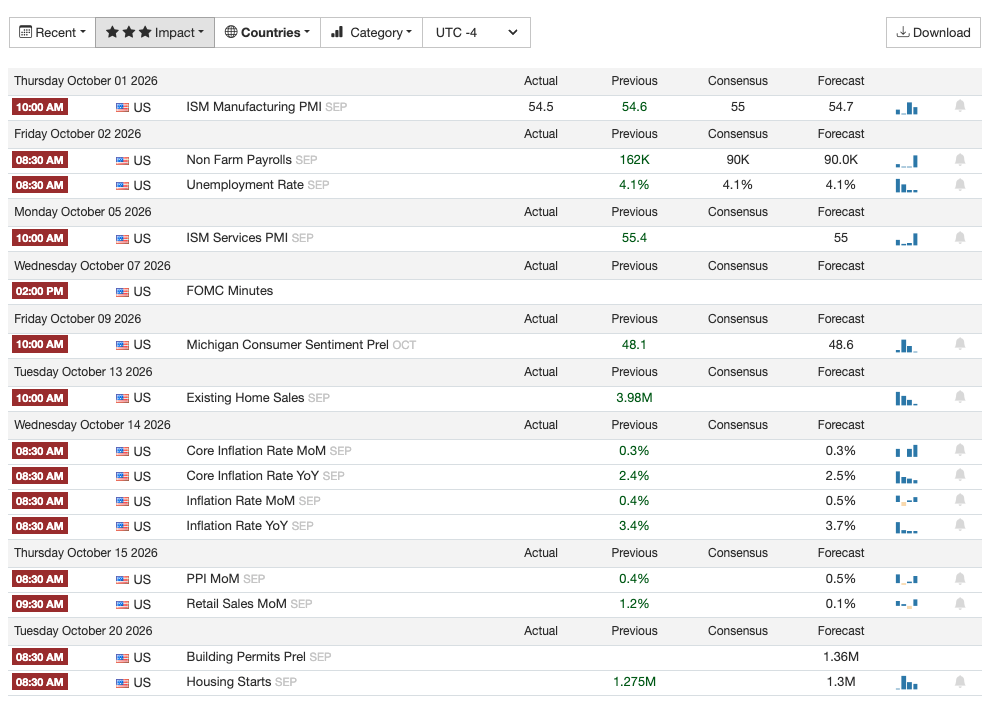Open chart icon for PPI MoM
This screenshot has height=716, width=996.
(906, 579)
